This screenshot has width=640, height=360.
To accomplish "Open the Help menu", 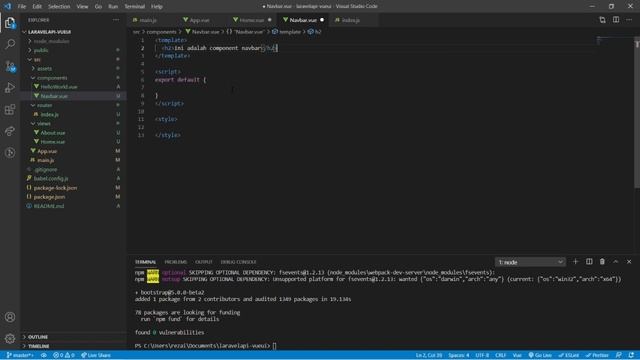I will tap(157, 7).
